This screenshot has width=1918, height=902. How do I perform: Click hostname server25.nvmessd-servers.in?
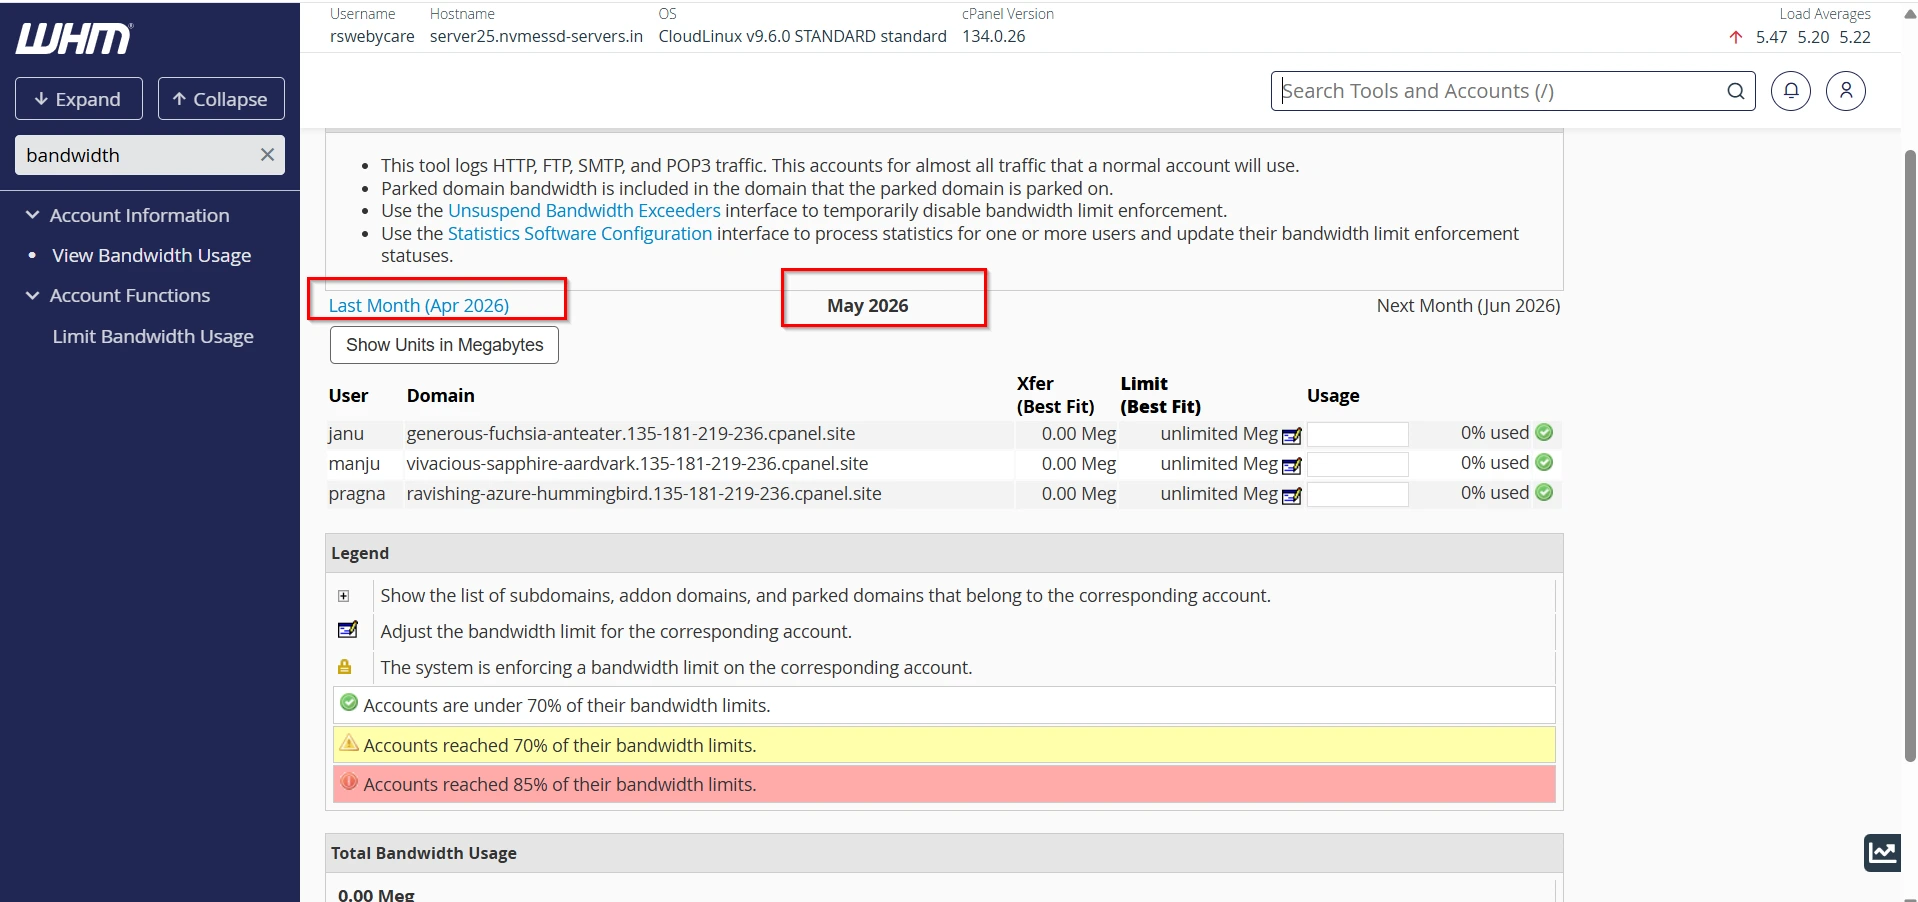536,36
